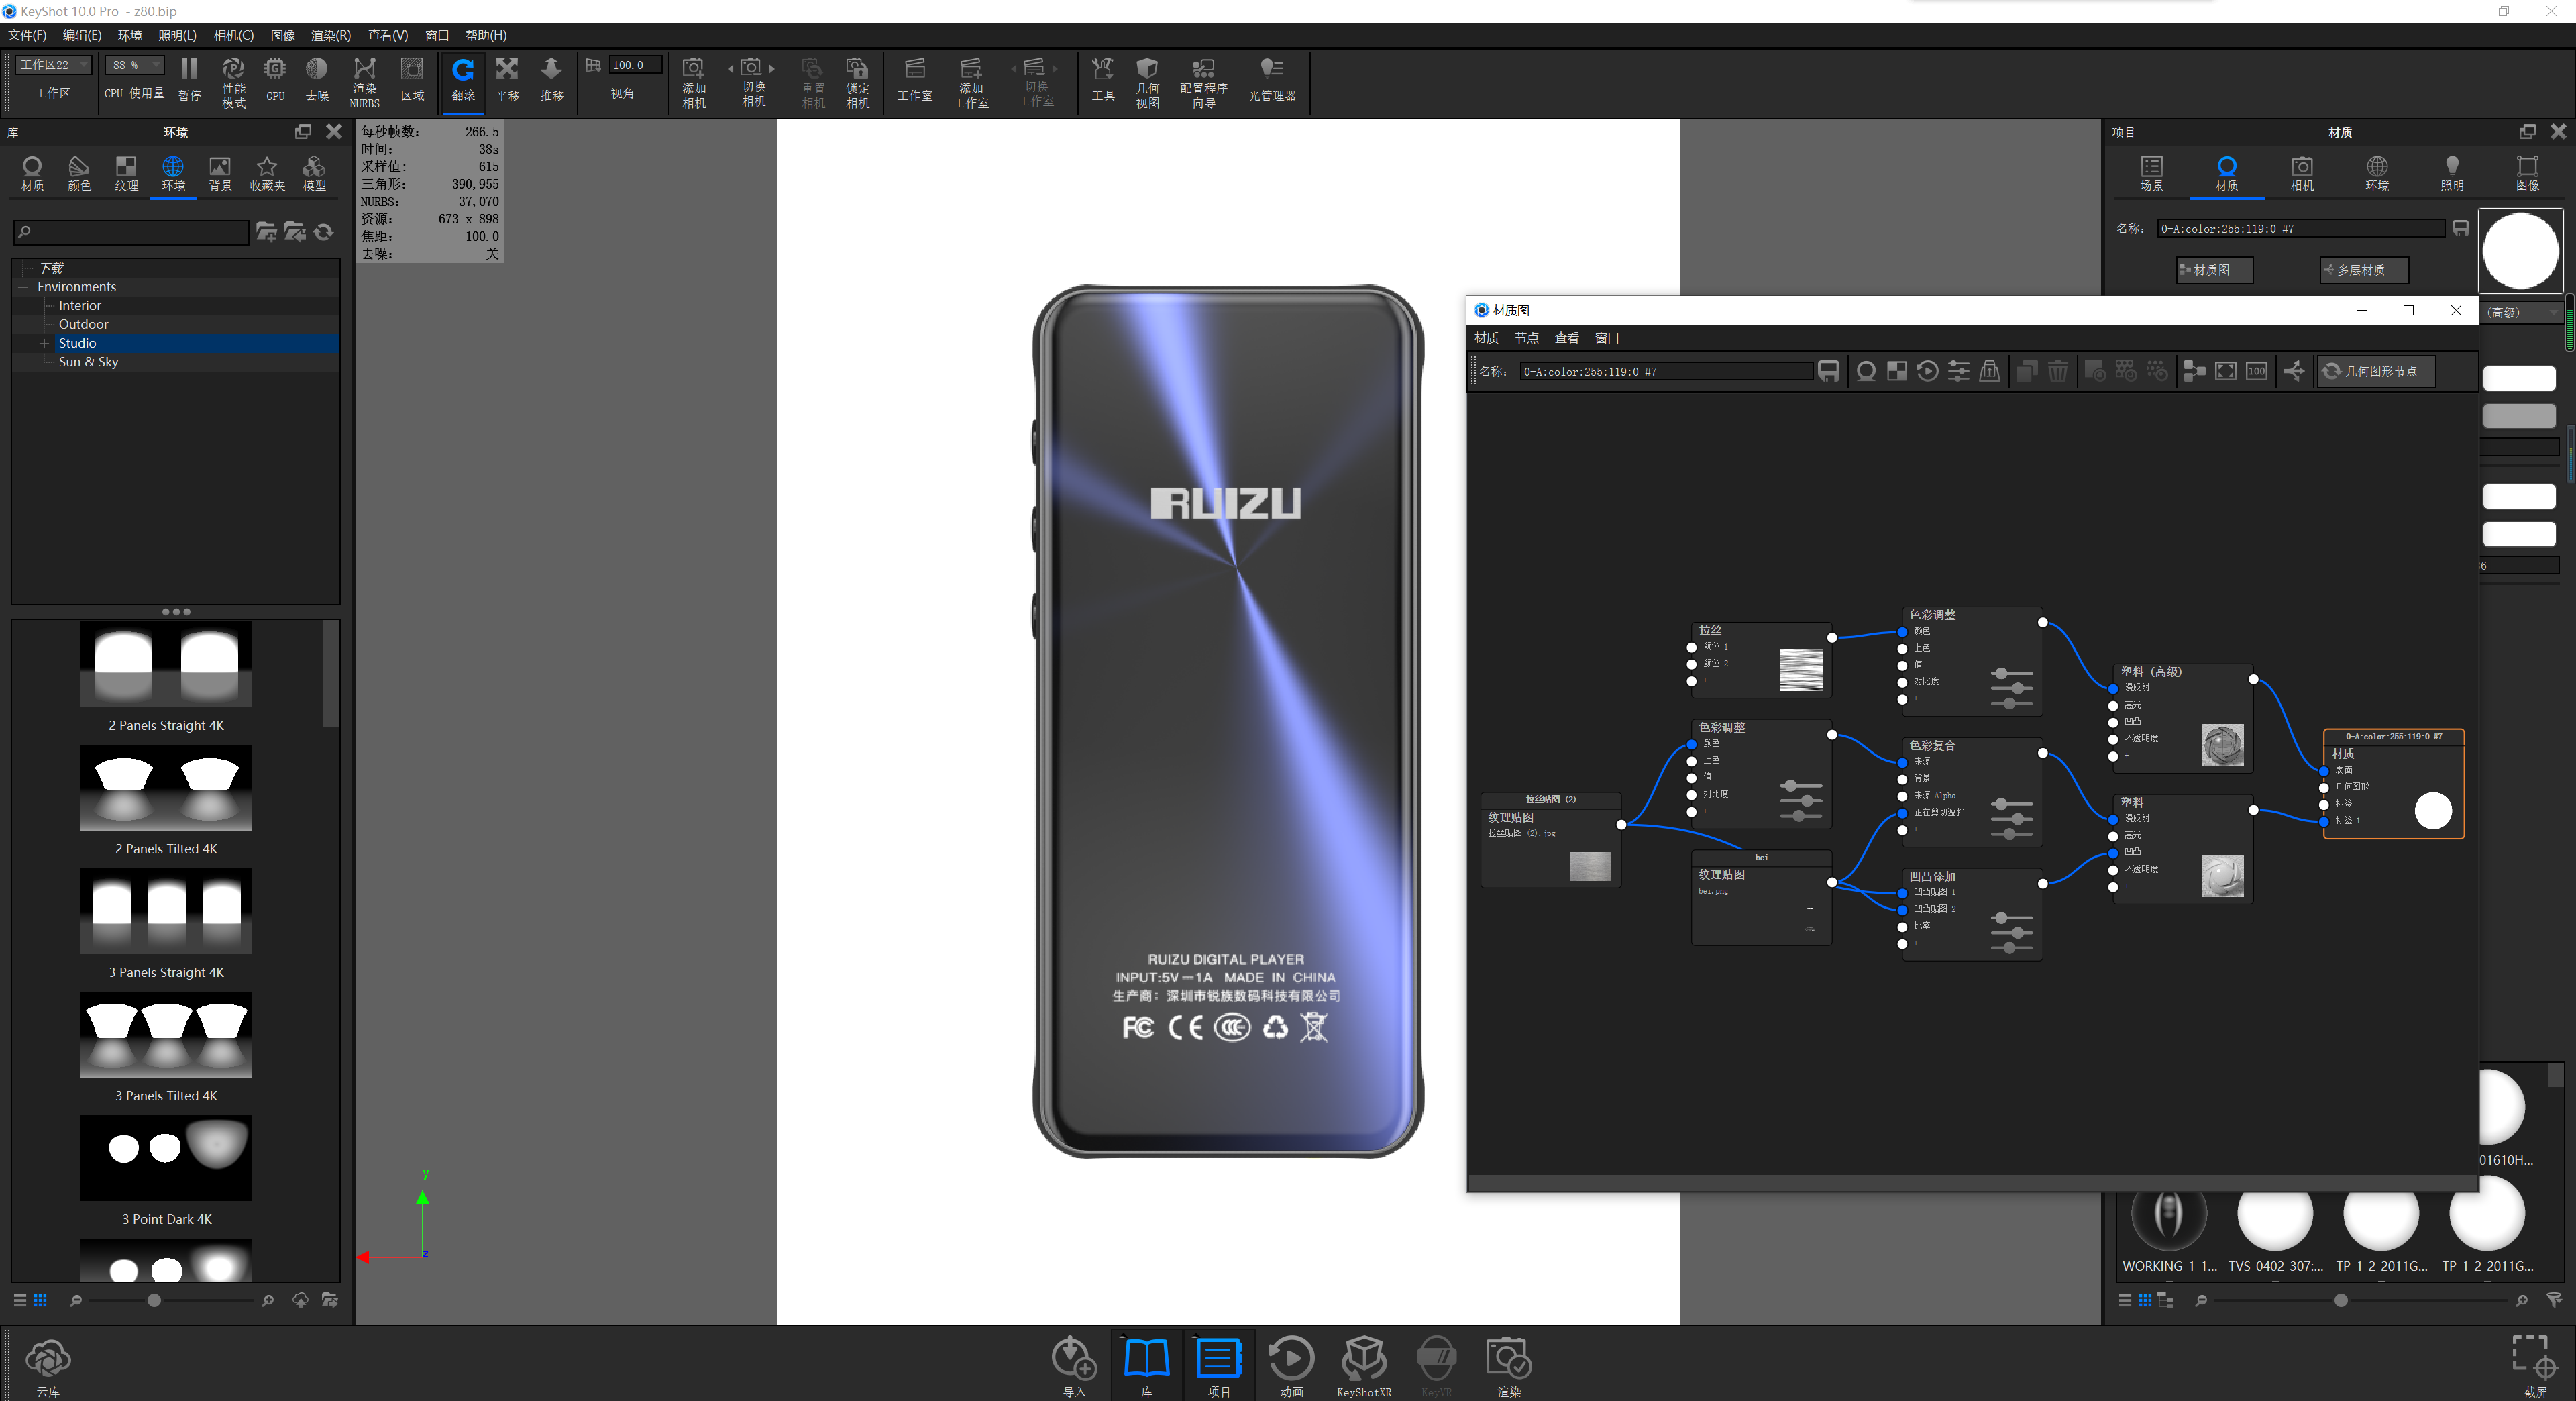This screenshot has height=1401, width=2576.
Task: Activate the 几何视图 (Geometry View) tool
Action: tap(1147, 80)
